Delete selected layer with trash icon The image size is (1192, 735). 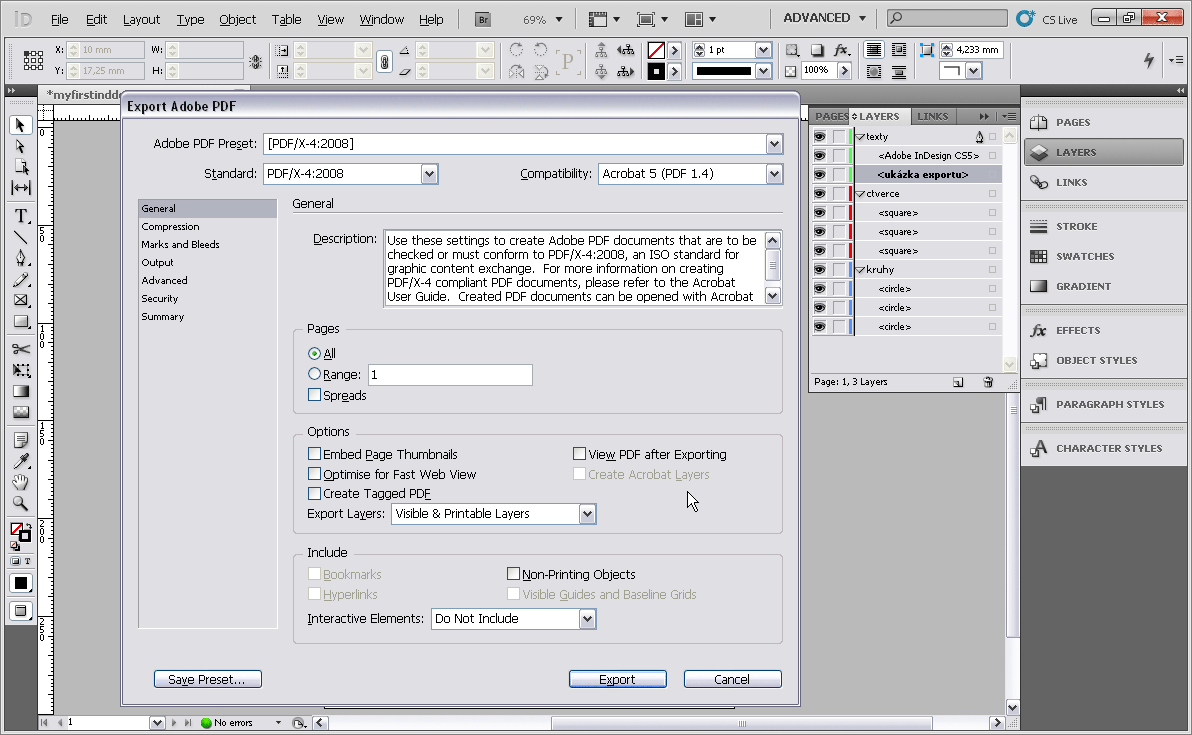988,382
